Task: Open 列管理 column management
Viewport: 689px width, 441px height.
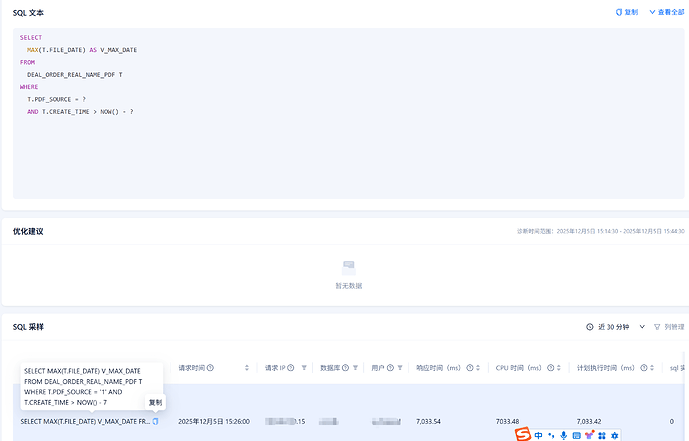Action: [x=670, y=327]
